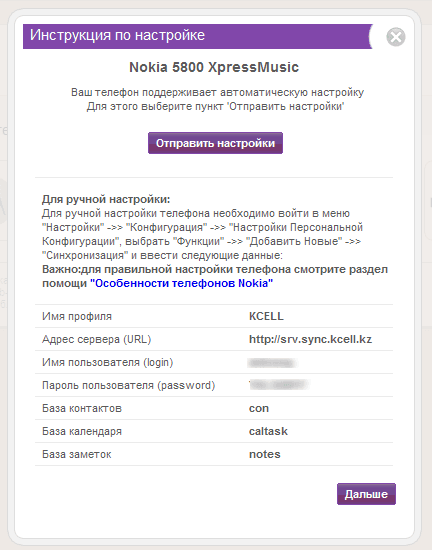
Task: Open the Особенности телефонов Nokia help link
Action: point(182,283)
